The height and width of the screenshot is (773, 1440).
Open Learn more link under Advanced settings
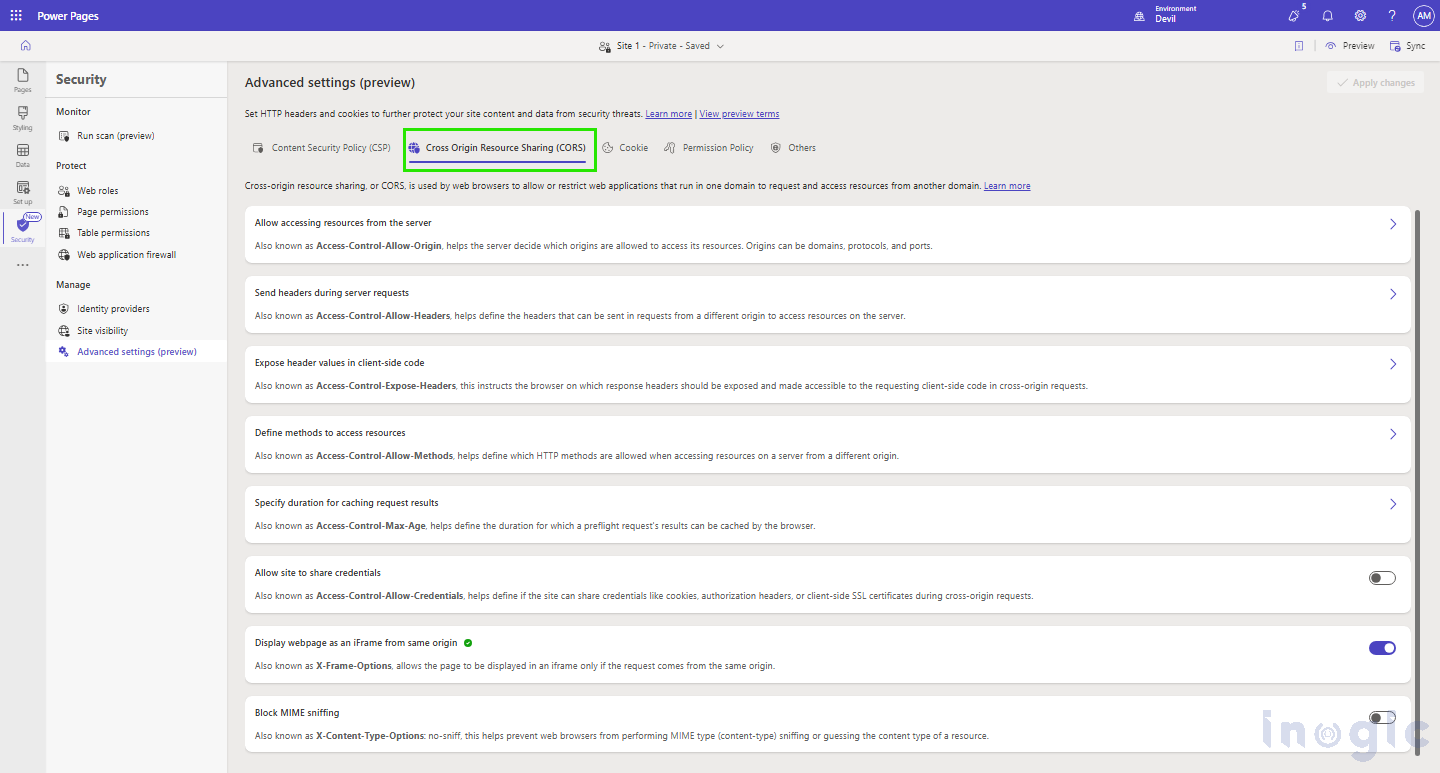pos(668,114)
